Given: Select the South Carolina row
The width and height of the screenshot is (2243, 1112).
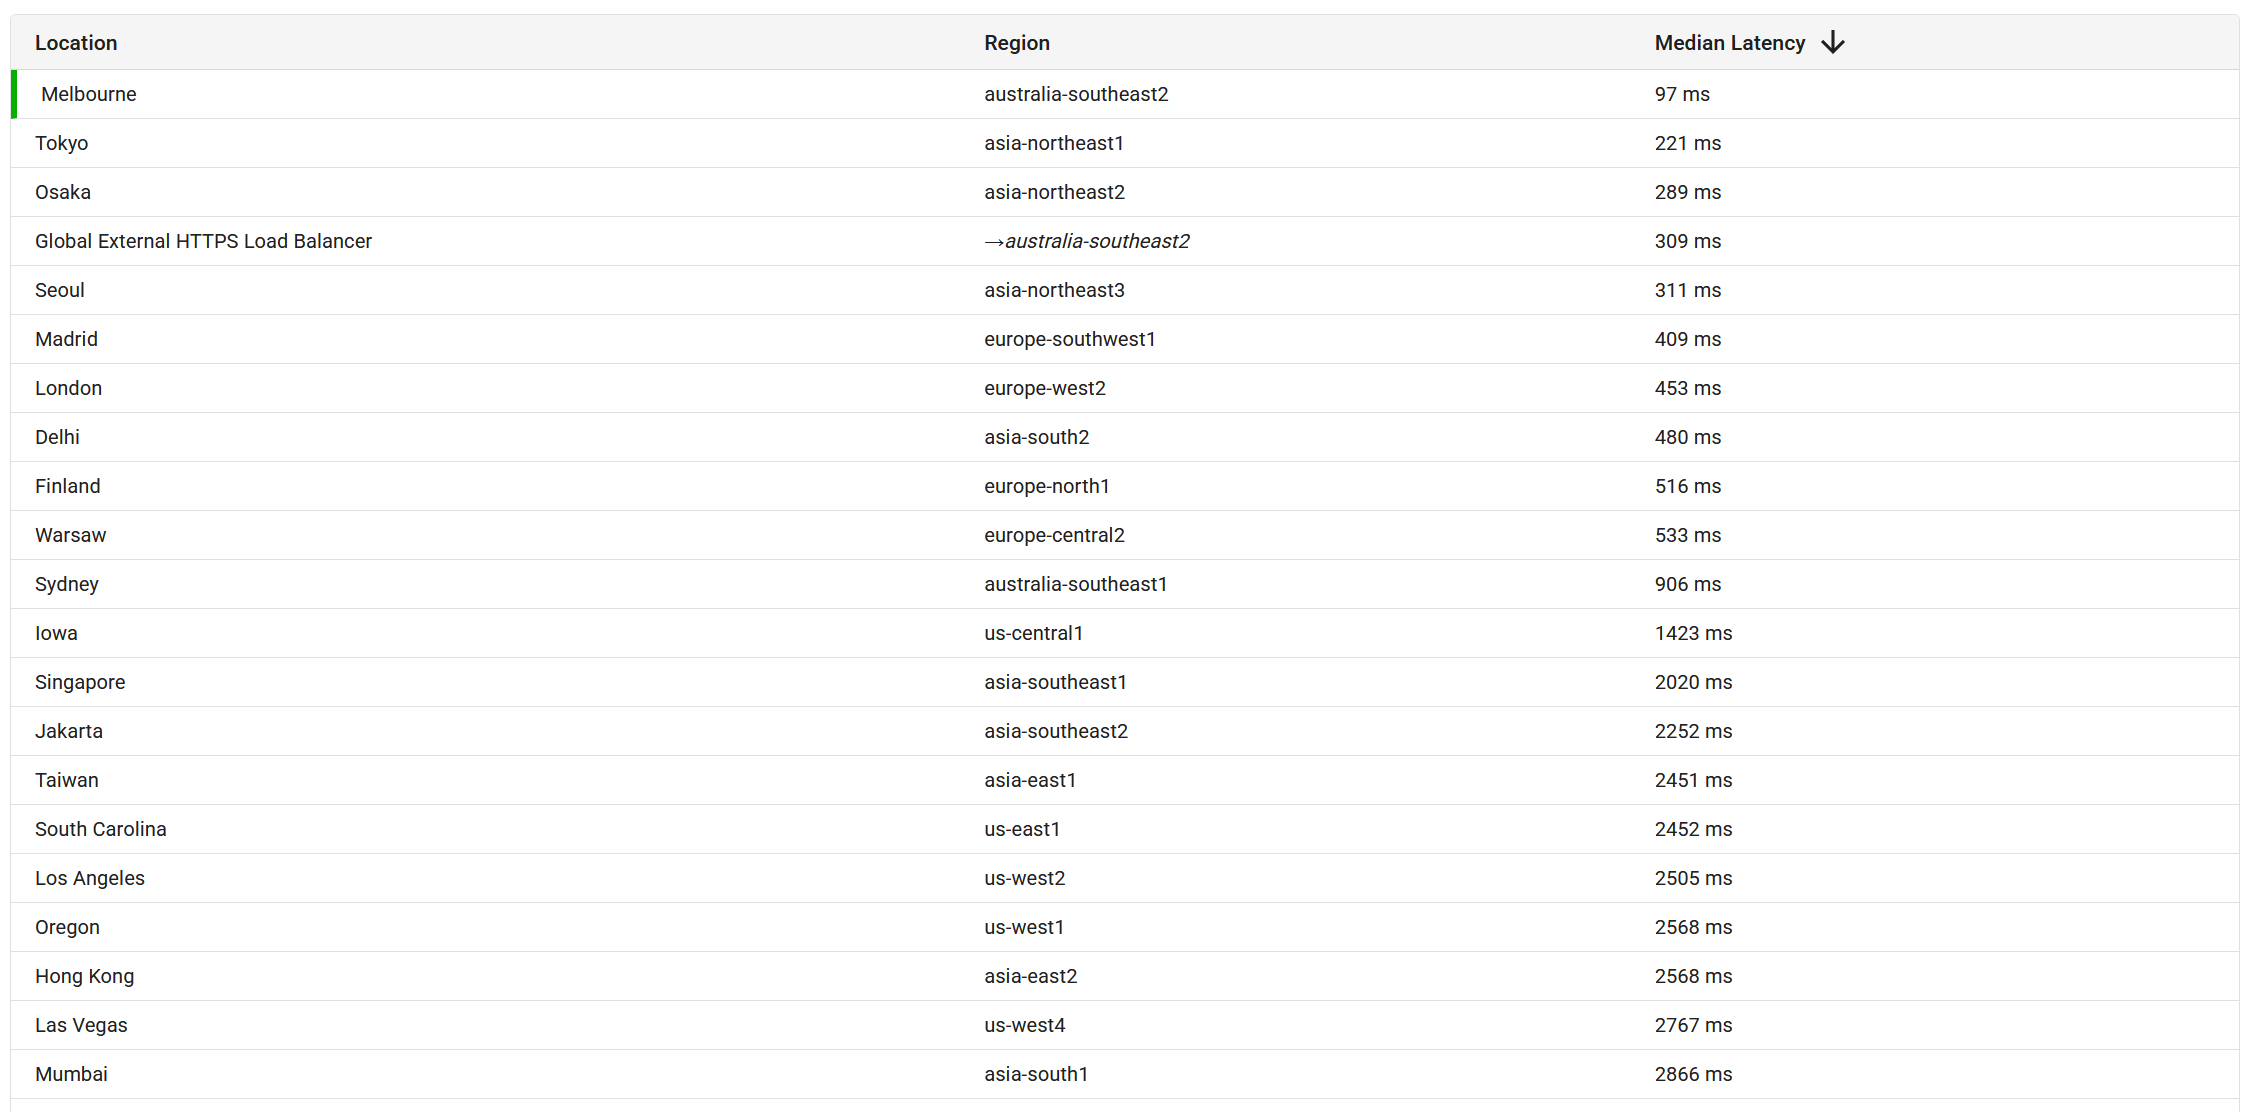Looking at the screenshot, I should coord(101,829).
